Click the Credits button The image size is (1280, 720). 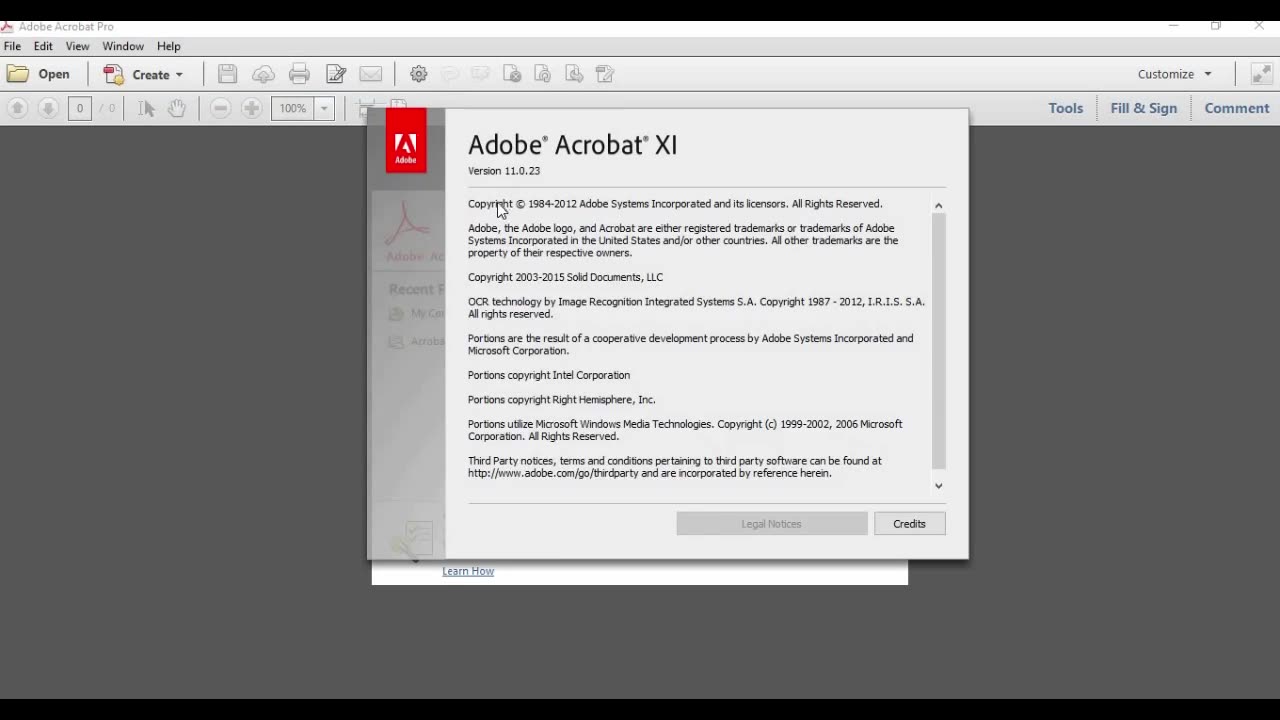[909, 524]
